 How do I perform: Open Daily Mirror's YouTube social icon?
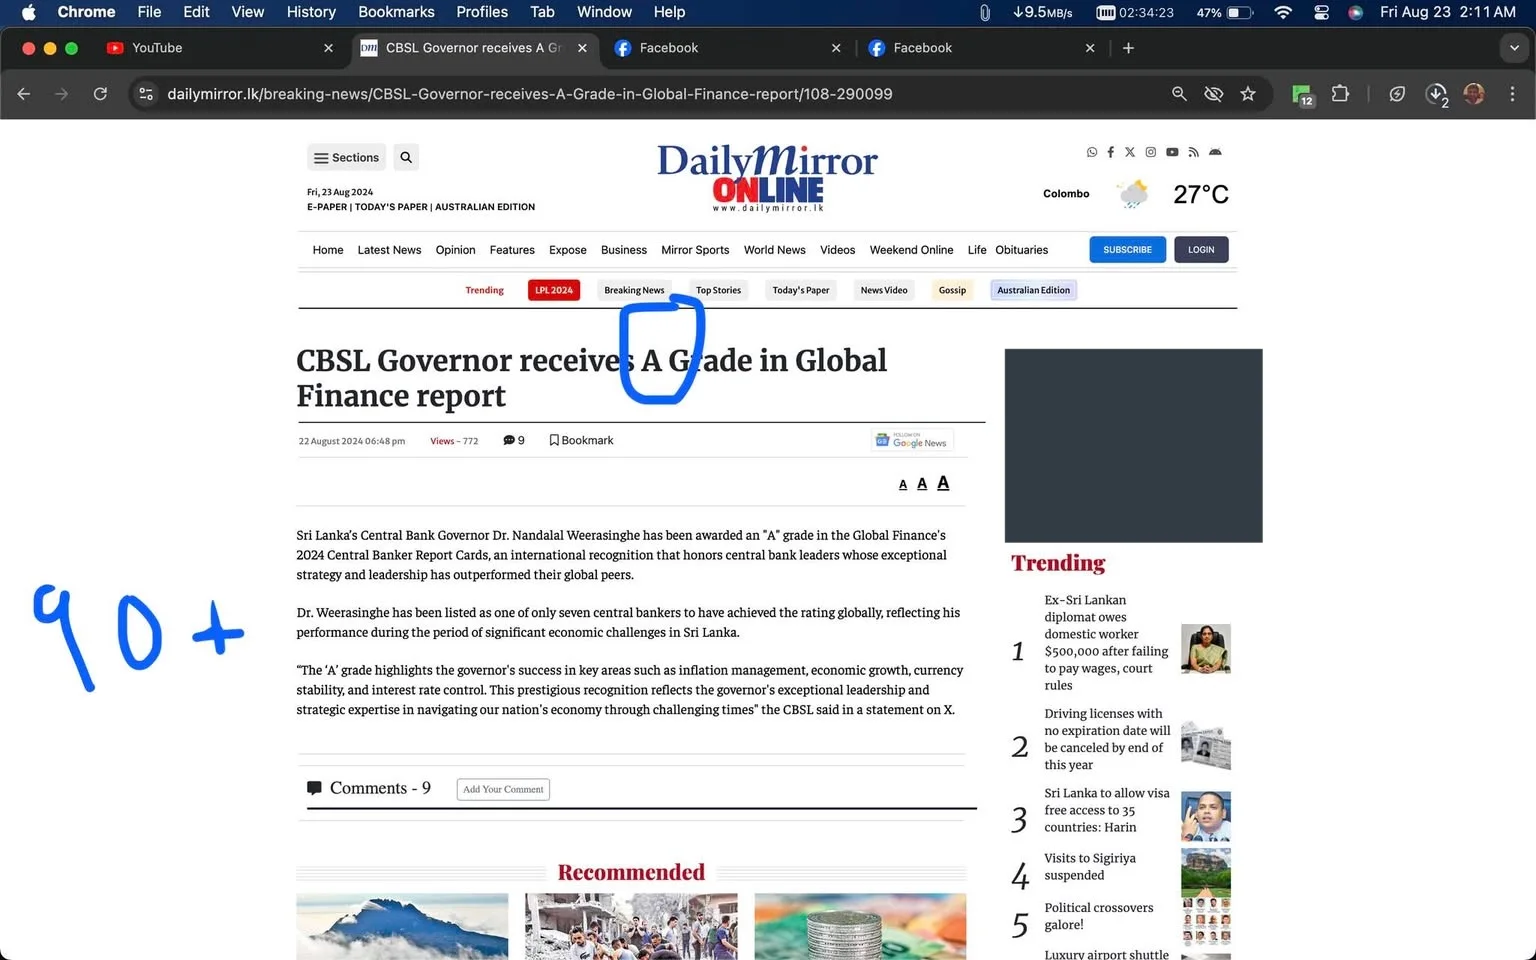click(x=1172, y=152)
